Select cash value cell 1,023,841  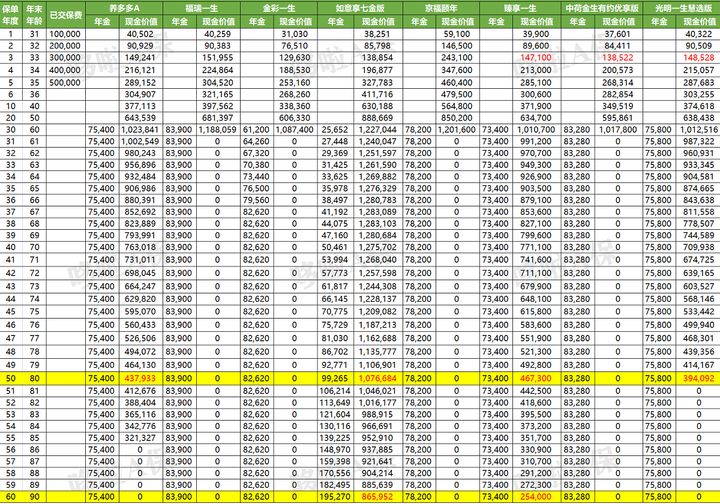point(140,130)
